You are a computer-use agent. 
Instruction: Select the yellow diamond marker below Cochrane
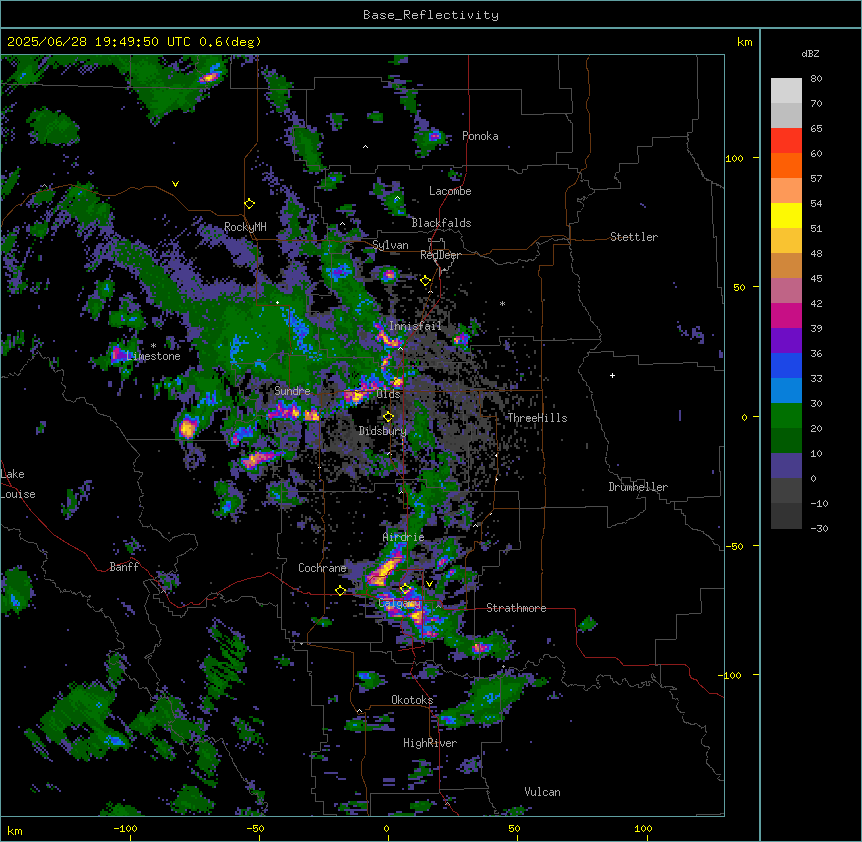tap(340, 590)
